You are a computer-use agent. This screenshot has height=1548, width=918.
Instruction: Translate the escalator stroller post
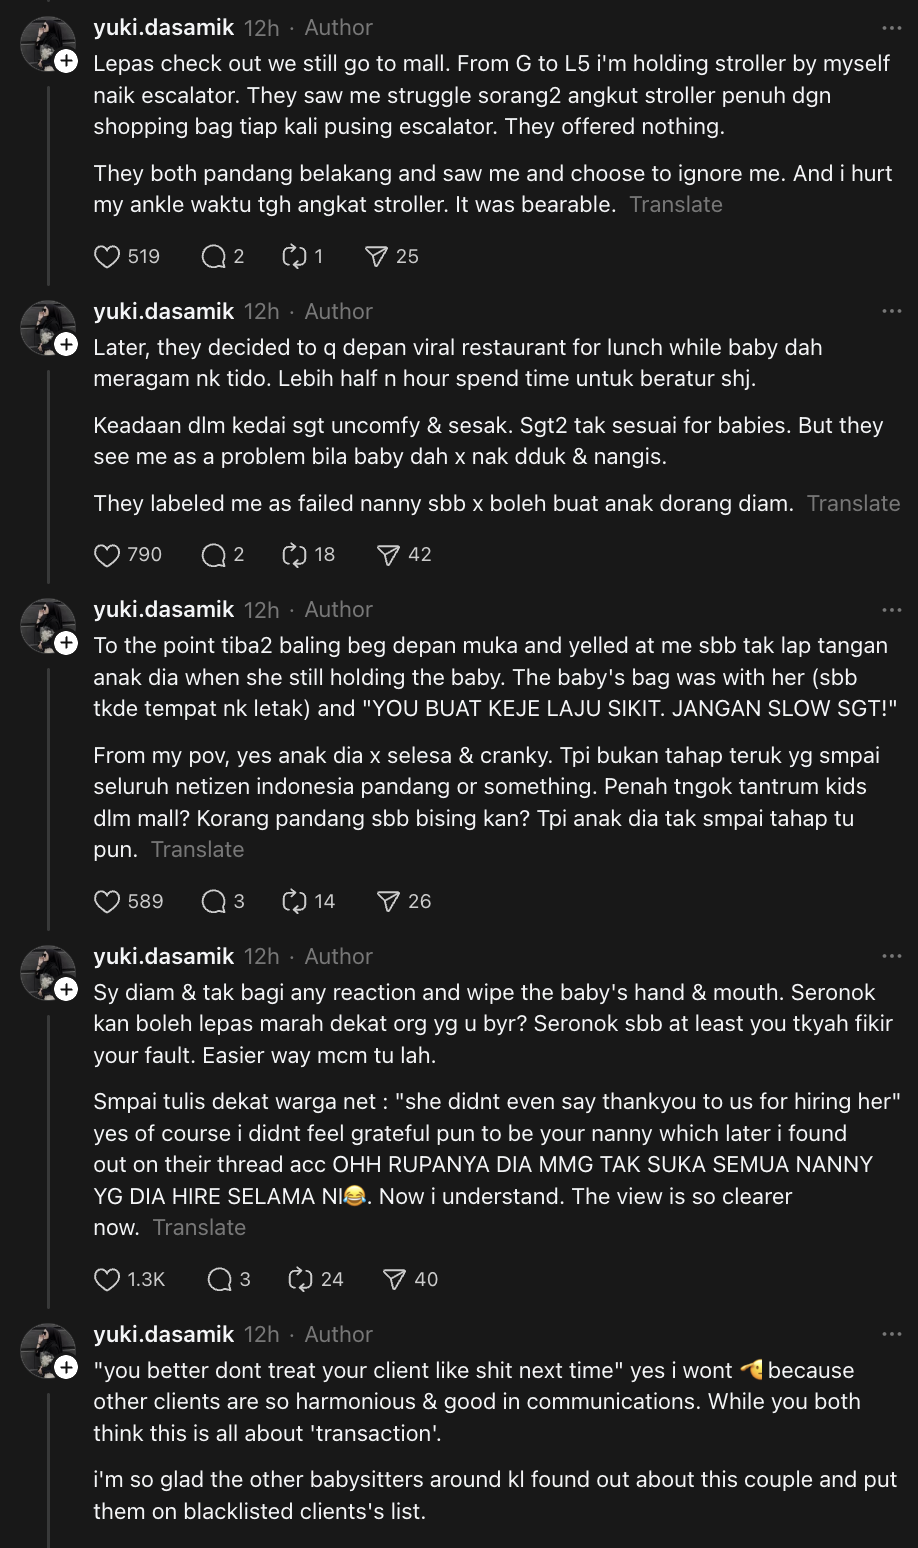pos(676,205)
